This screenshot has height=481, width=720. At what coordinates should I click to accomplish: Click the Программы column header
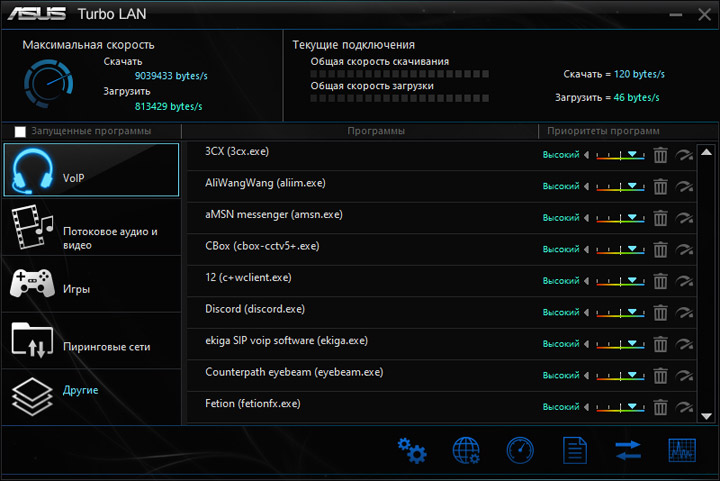click(376, 131)
